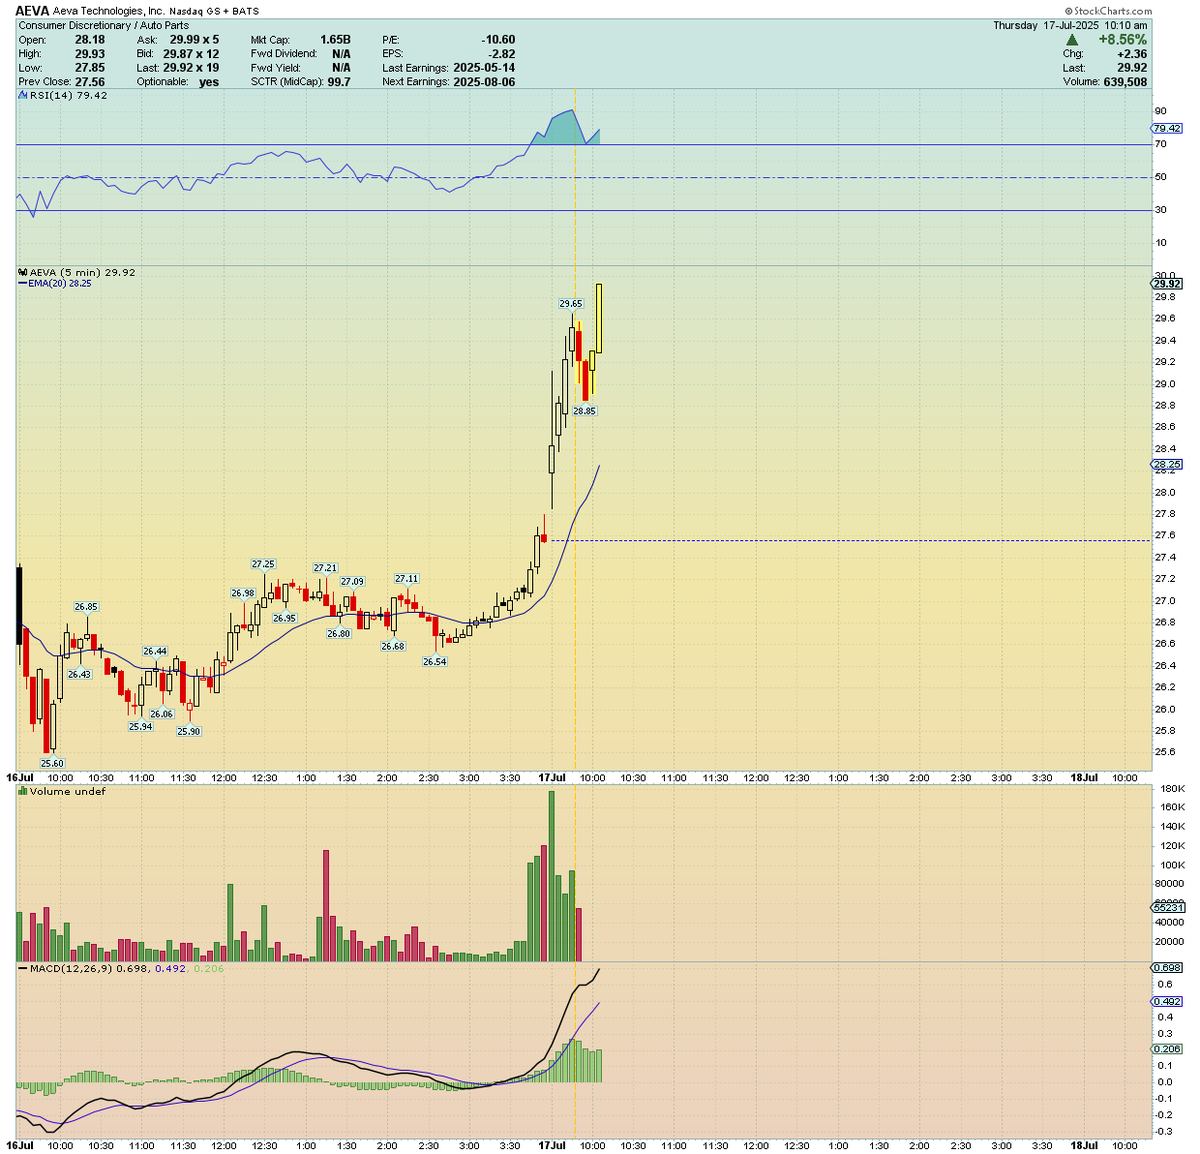Click the 27.11 peak price label
Viewport: 1200px width, 1154px height.
pos(406,578)
